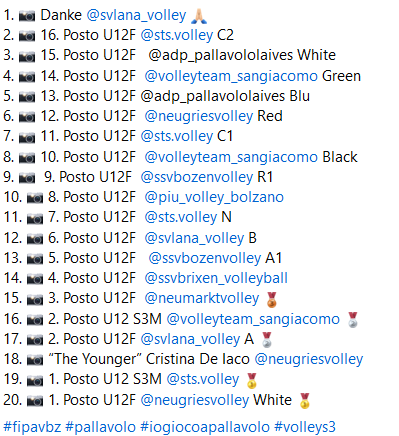Image resolution: width=399 pixels, height=436 pixels.
Task: Click the #iogiocoapallavolo hashtag
Action: (x=205, y=427)
